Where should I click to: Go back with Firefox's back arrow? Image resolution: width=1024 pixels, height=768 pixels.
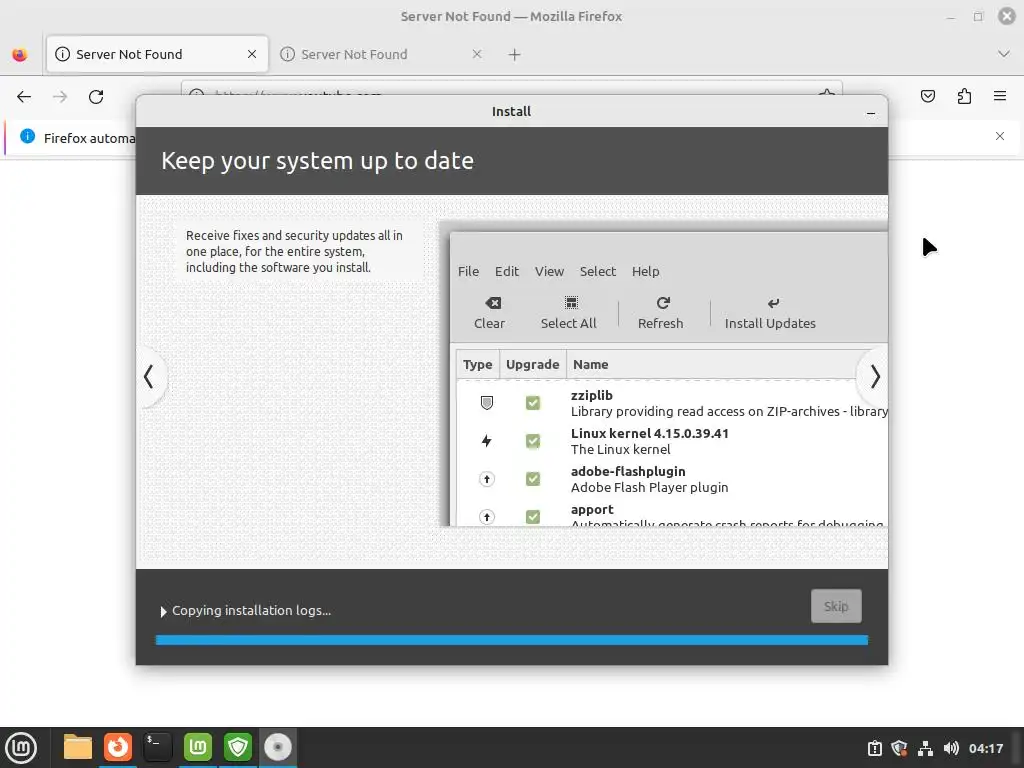24,97
